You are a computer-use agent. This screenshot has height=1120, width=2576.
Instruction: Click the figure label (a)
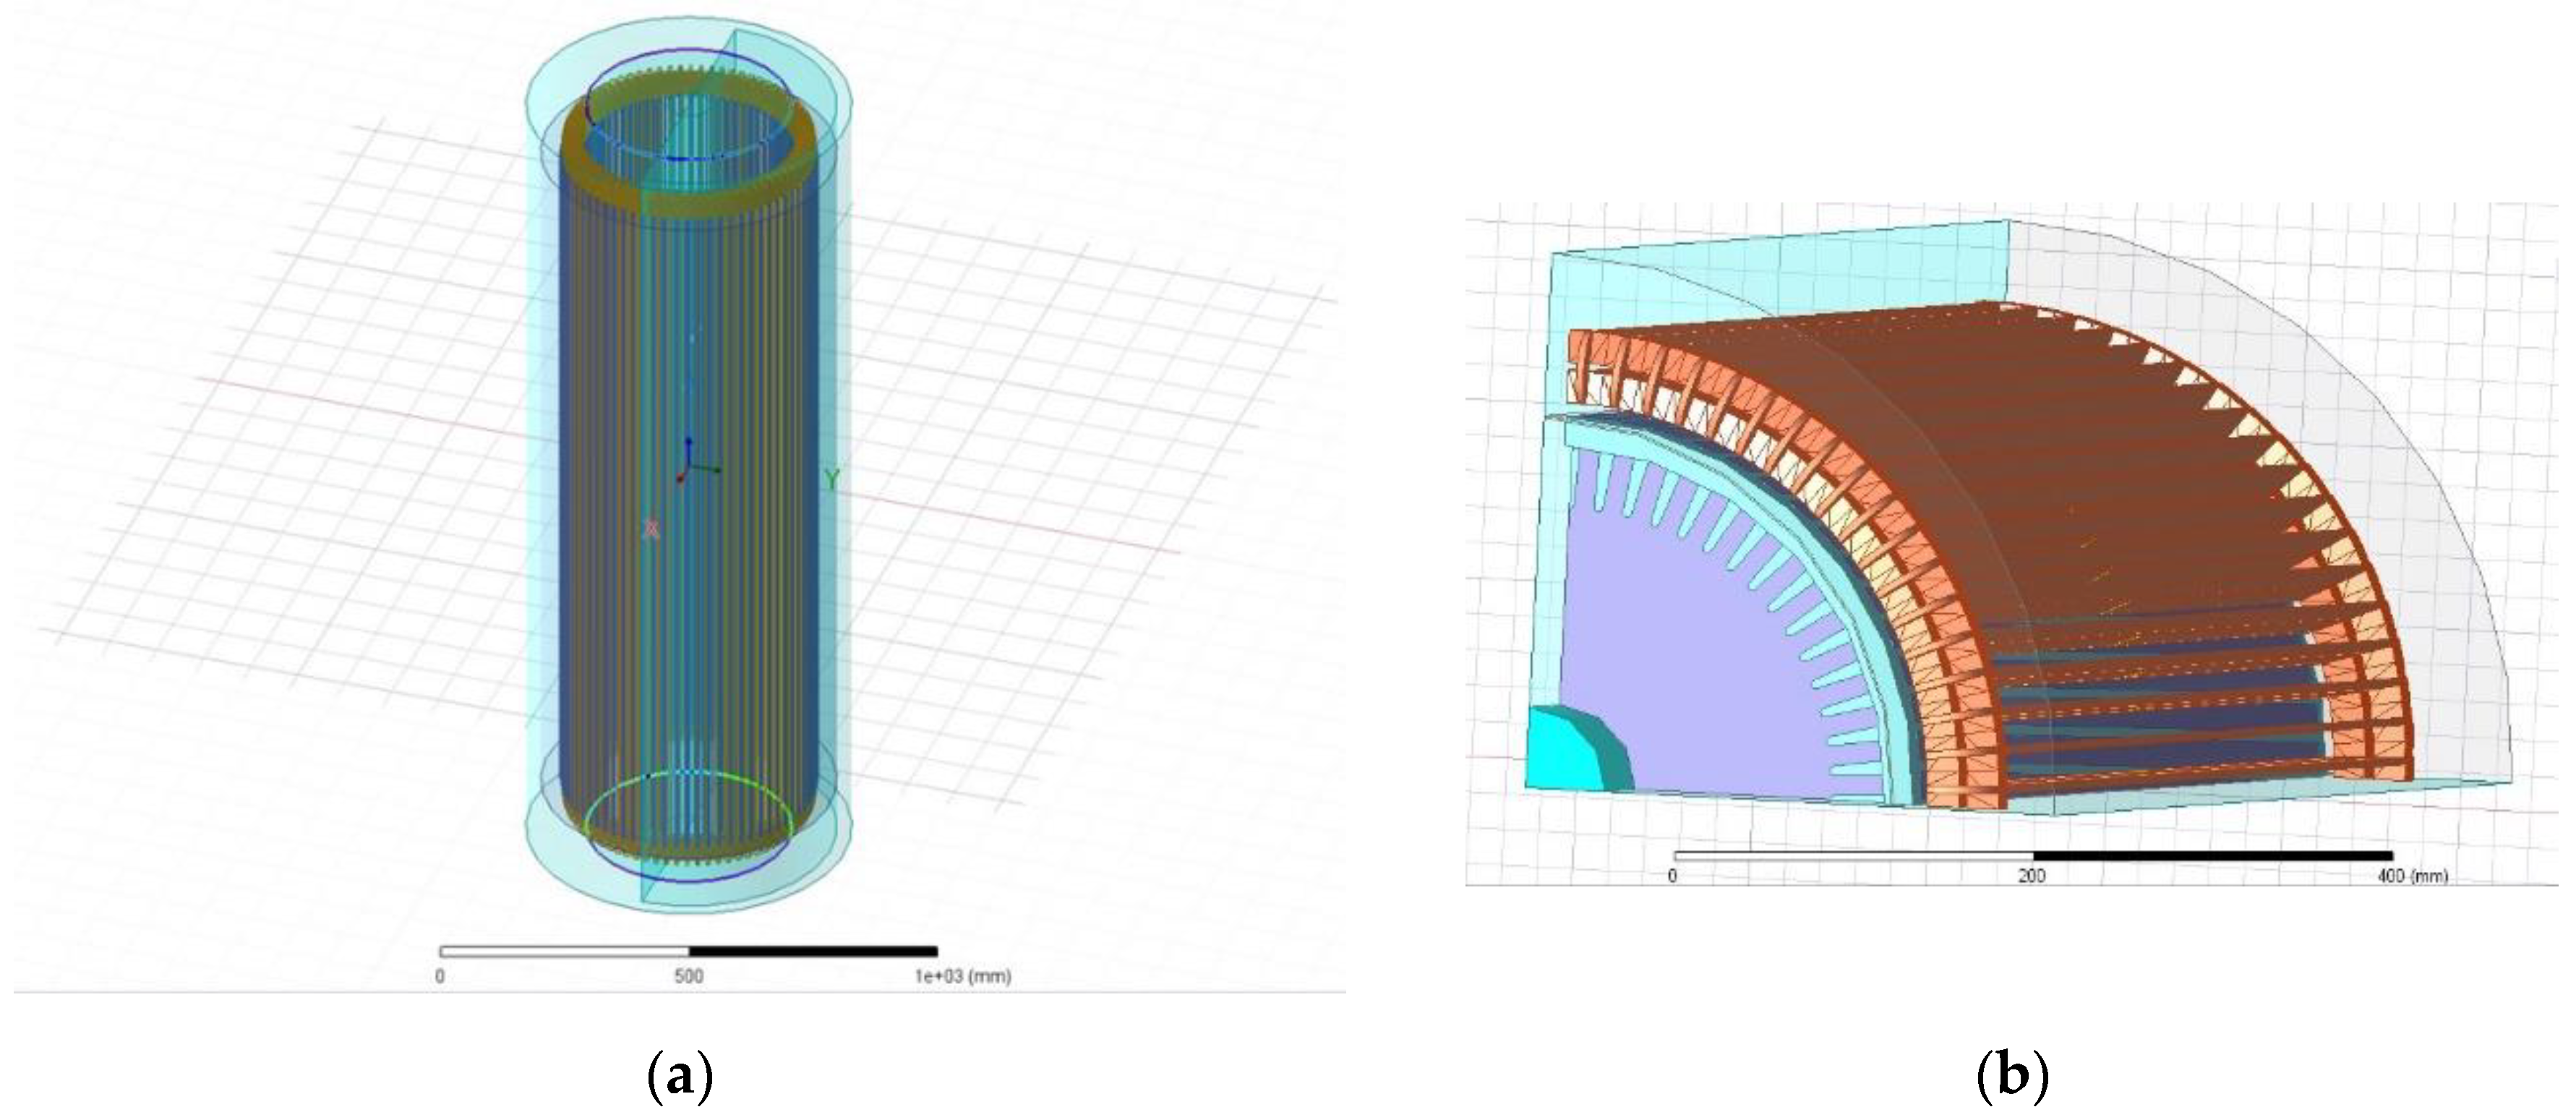(x=680, y=1078)
